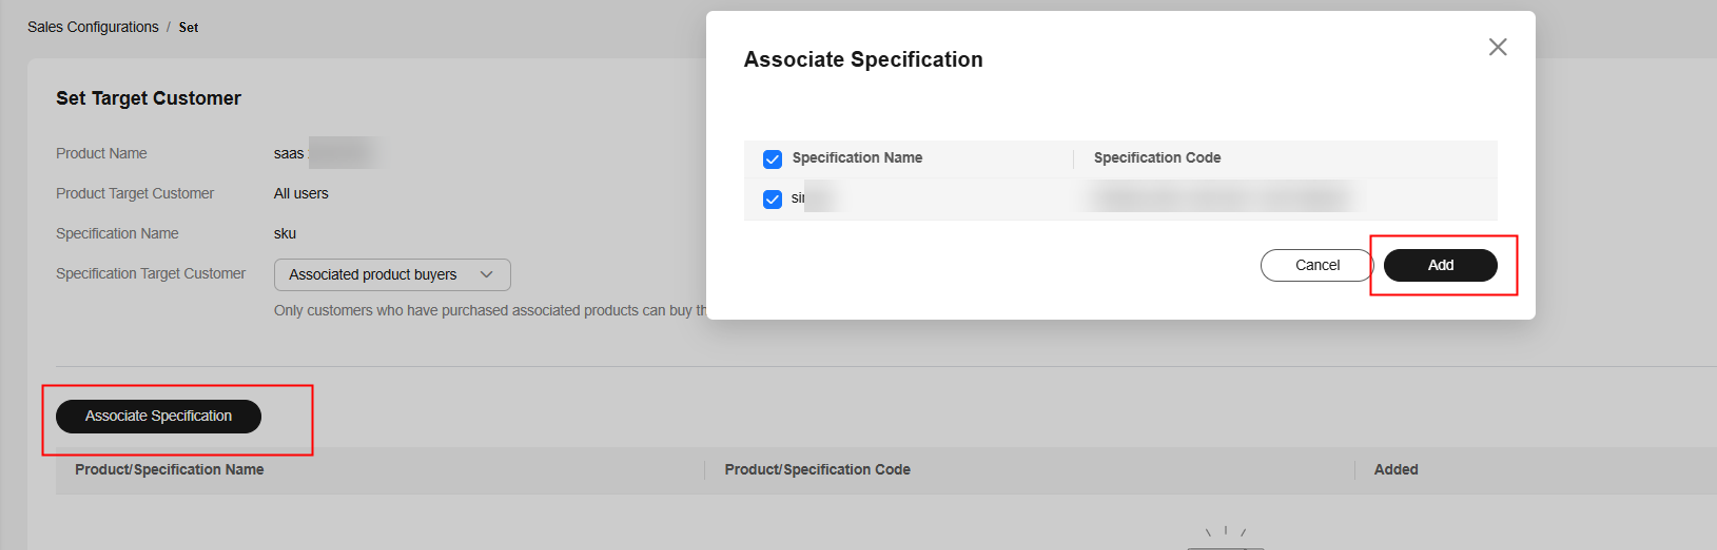Click the empty-table placeholder icon

point(1226,538)
